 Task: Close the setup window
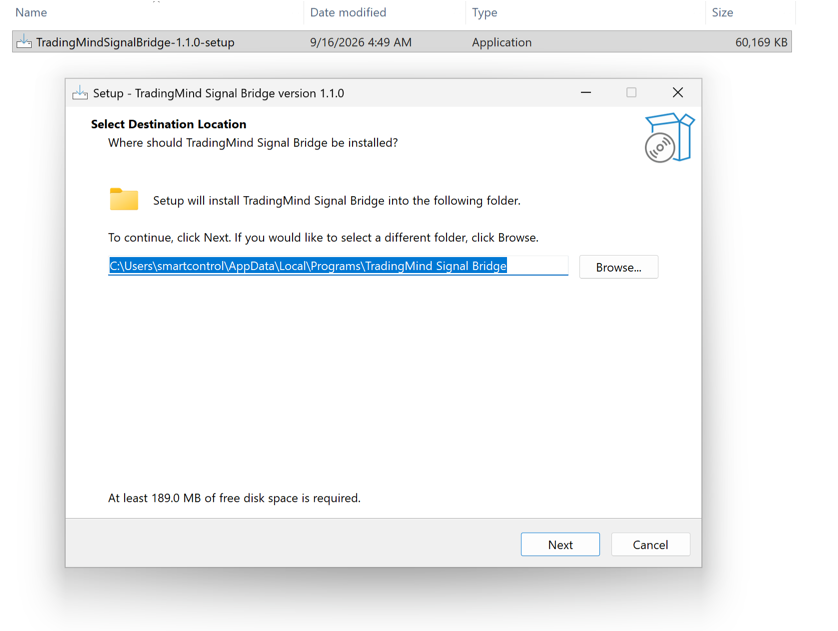[678, 92]
